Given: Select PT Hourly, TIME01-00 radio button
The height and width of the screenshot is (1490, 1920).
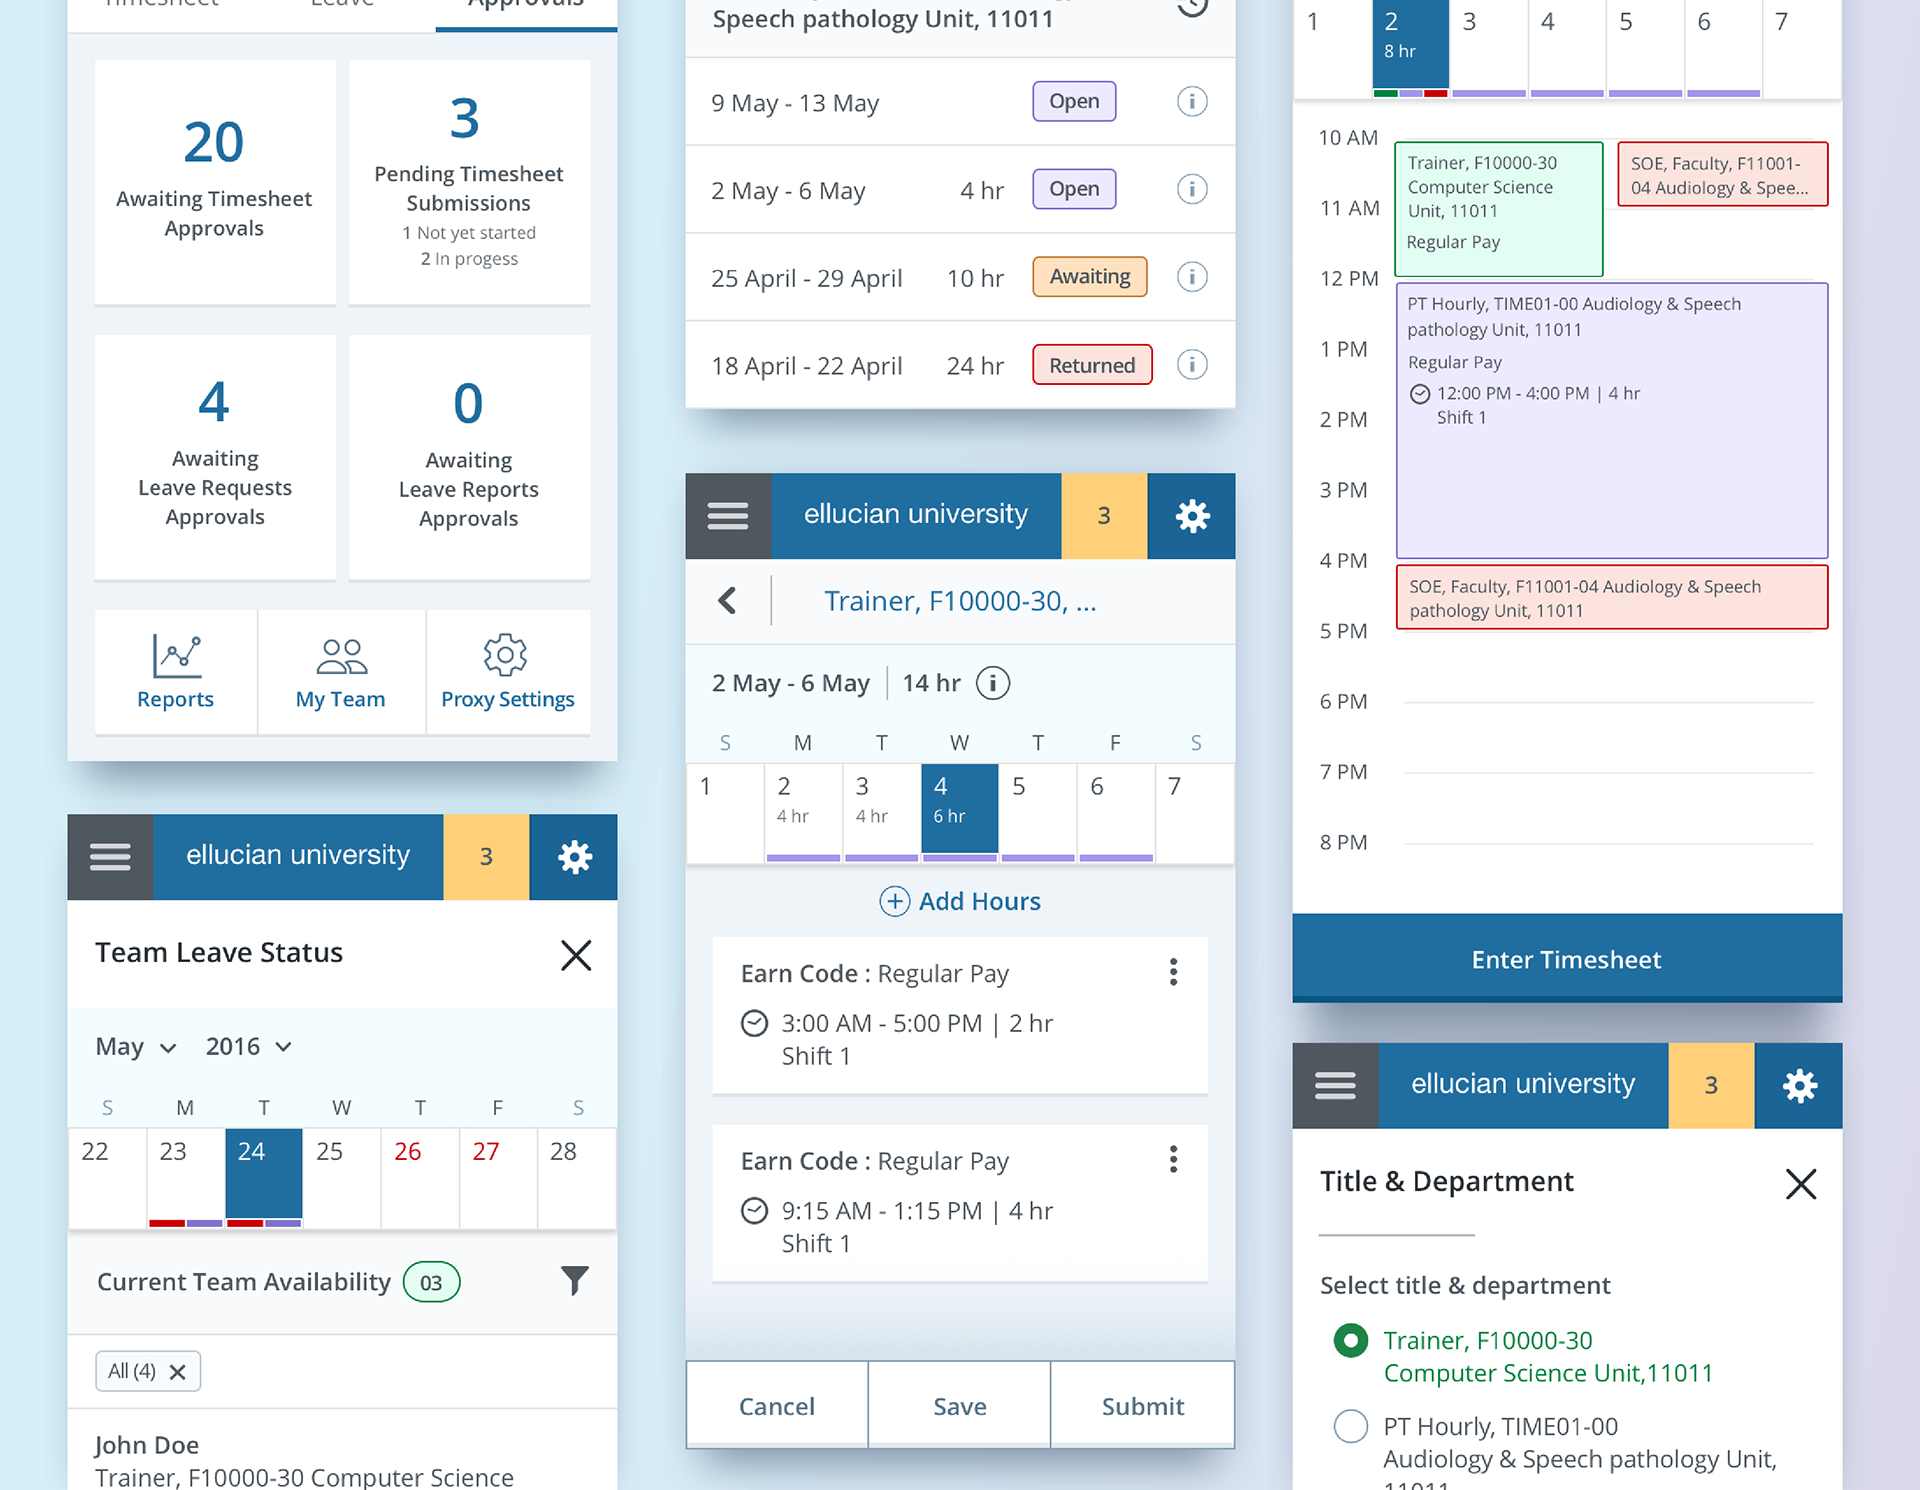Looking at the screenshot, I should 1350,1426.
